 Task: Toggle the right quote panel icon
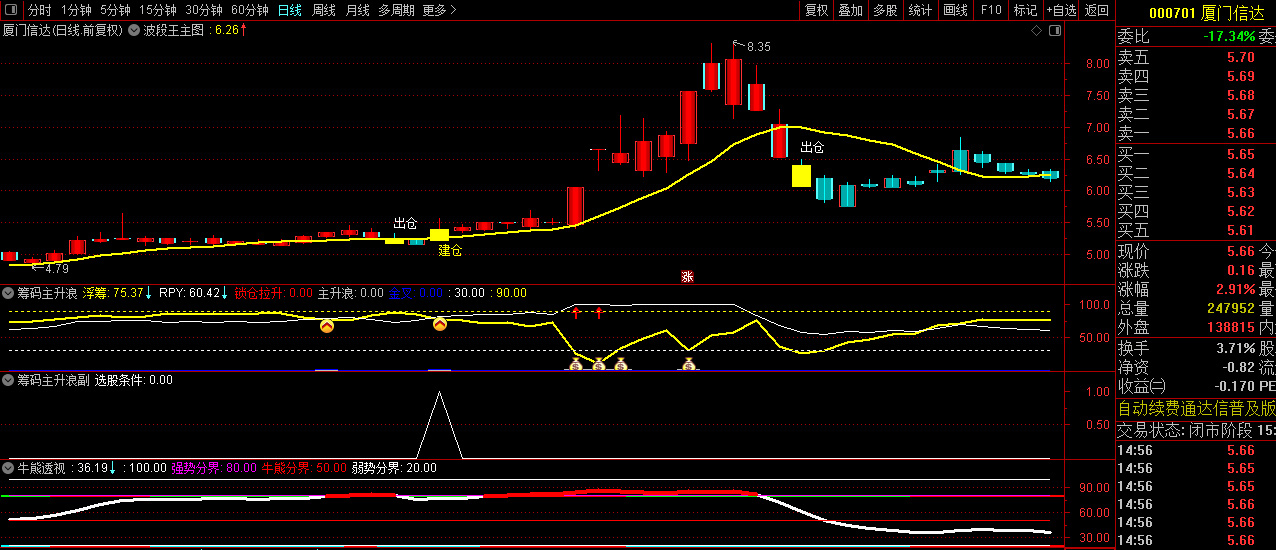(x=1055, y=30)
